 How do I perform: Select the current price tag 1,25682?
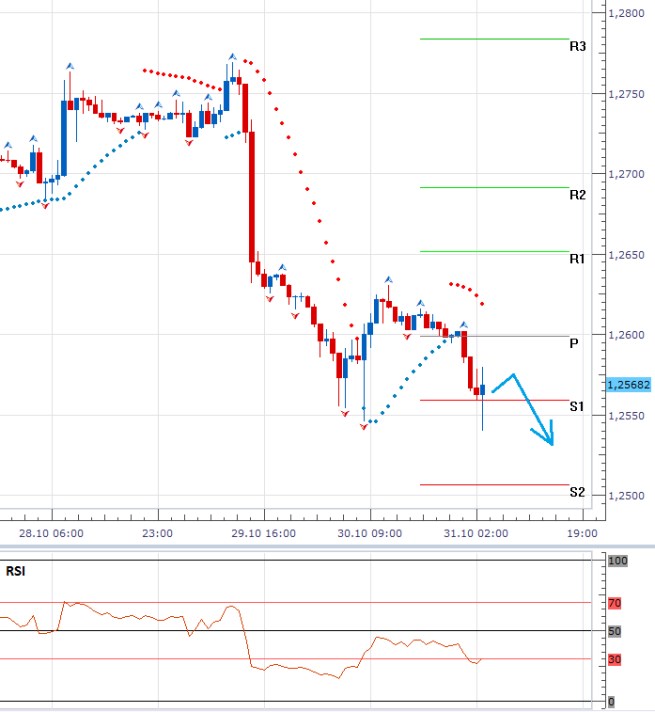629,385
